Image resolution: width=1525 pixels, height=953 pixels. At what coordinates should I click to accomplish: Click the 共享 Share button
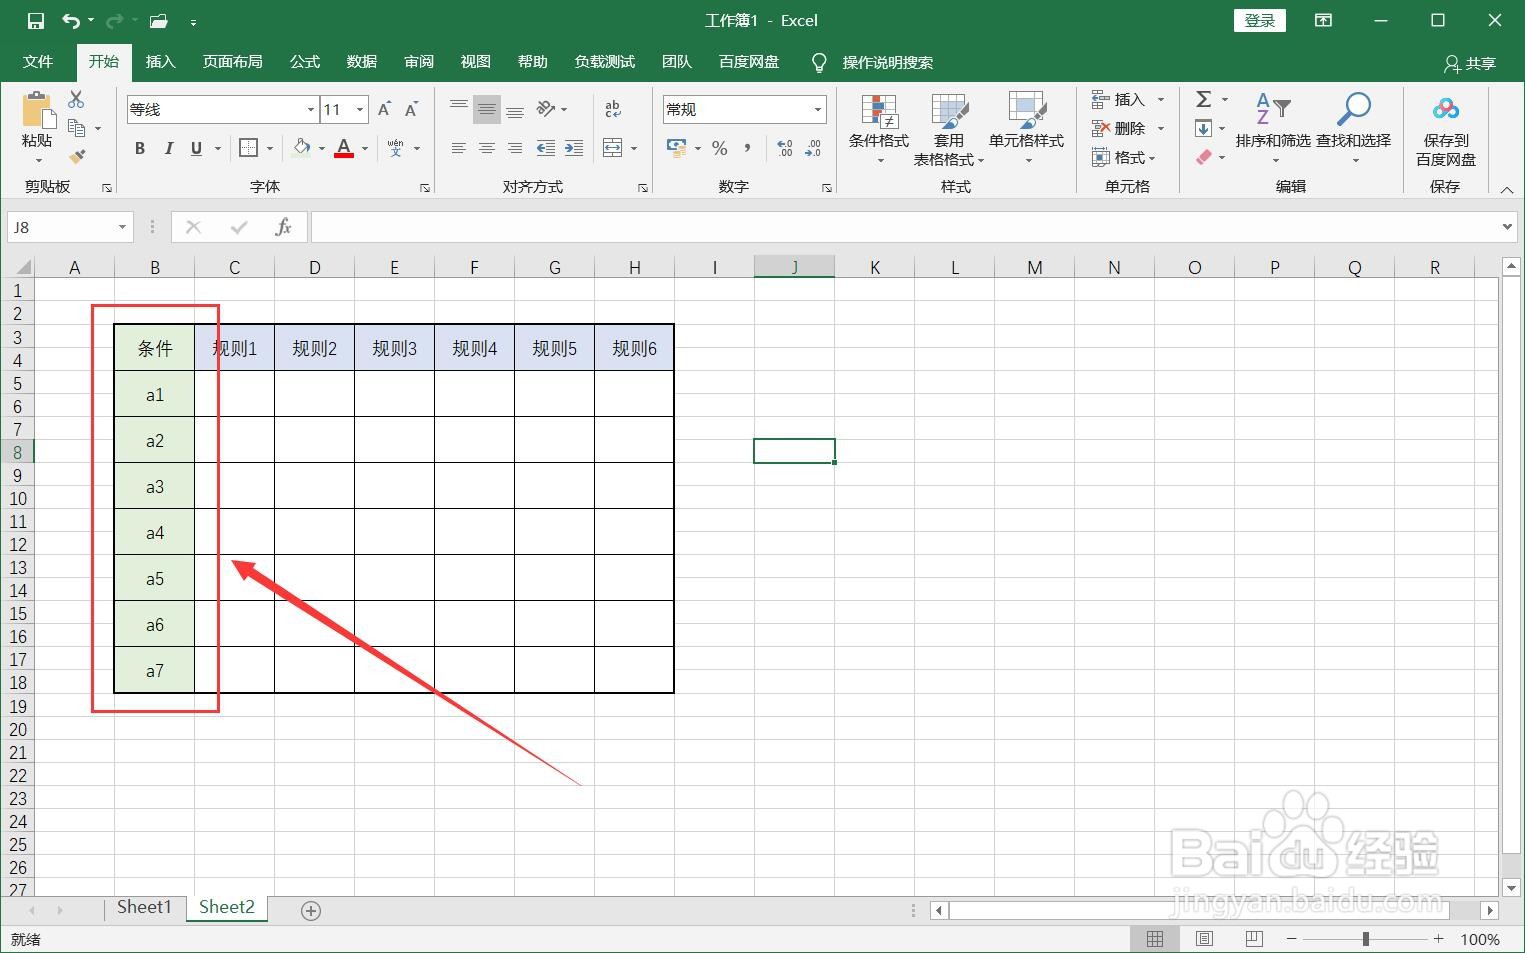pos(1469,63)
